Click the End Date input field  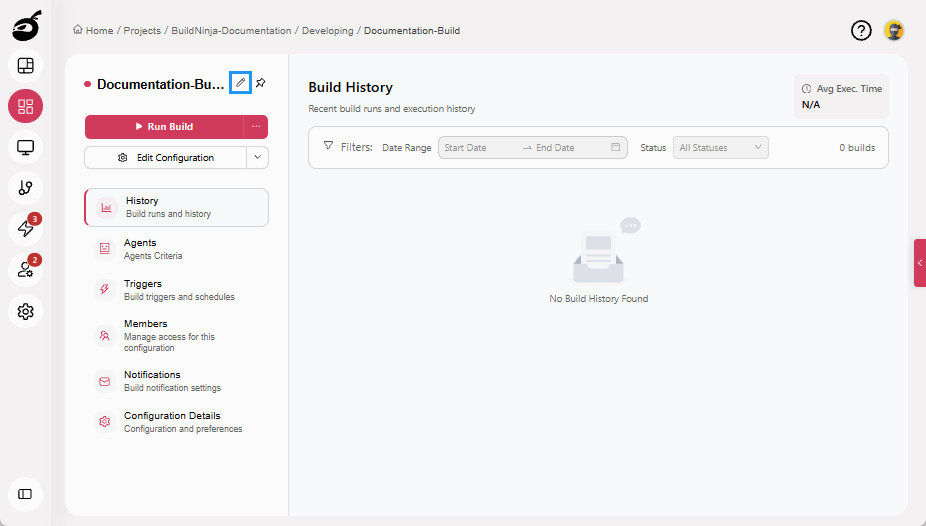point(567,148)
